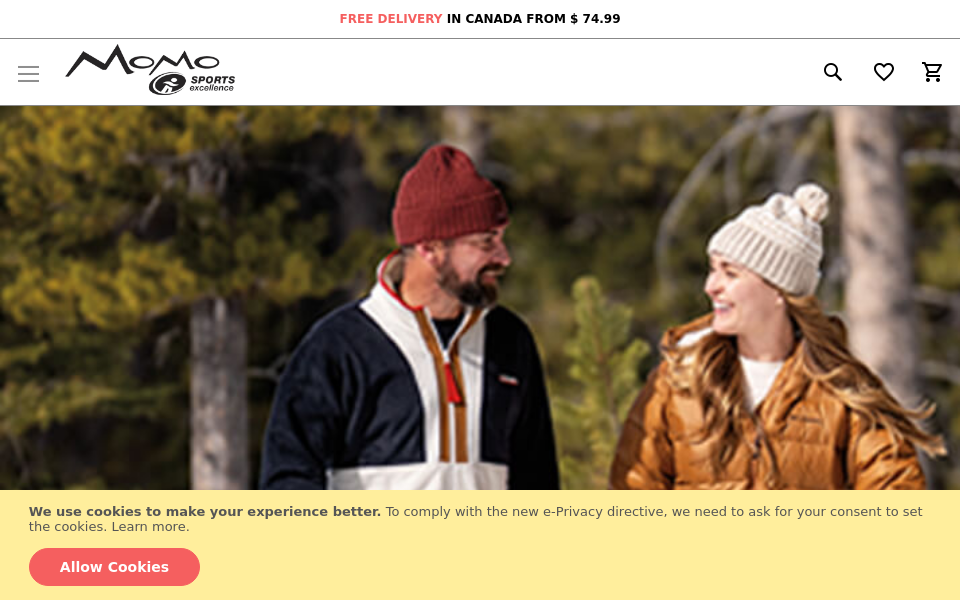Click the woman's white pom-pom beanie

pos(770,239)
